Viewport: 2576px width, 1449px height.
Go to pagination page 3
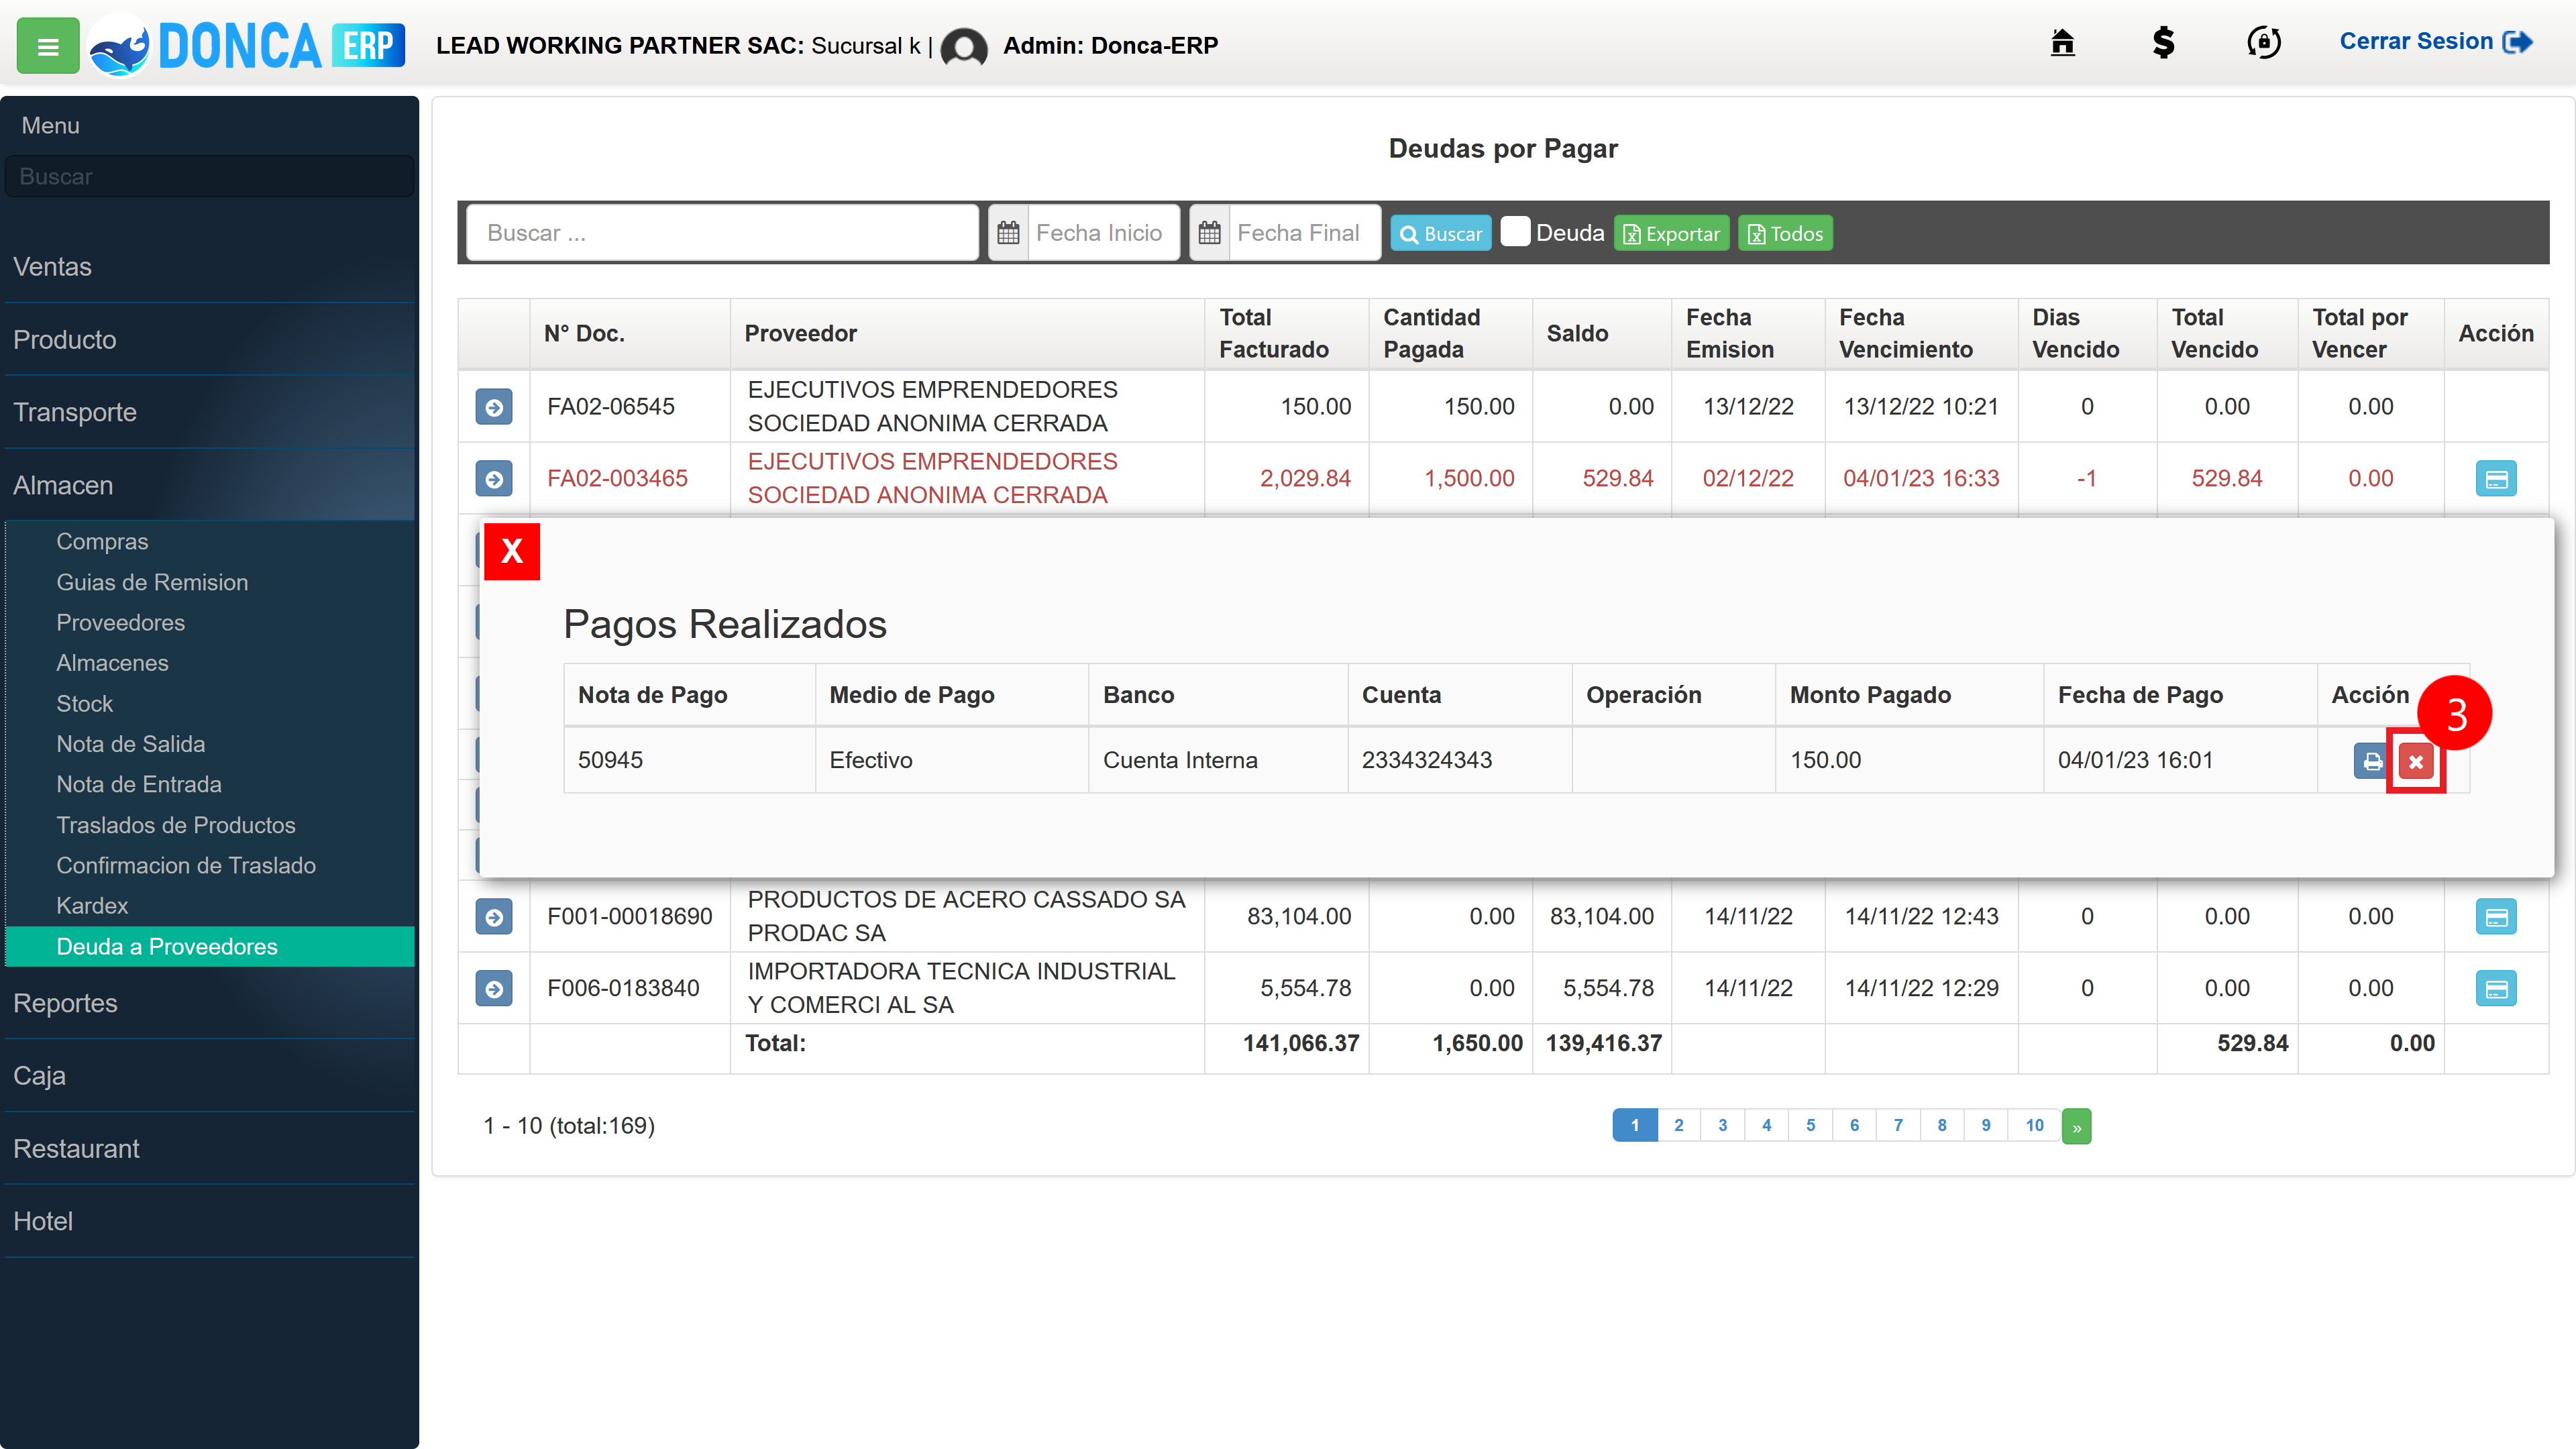[x=1722, y=1125]
